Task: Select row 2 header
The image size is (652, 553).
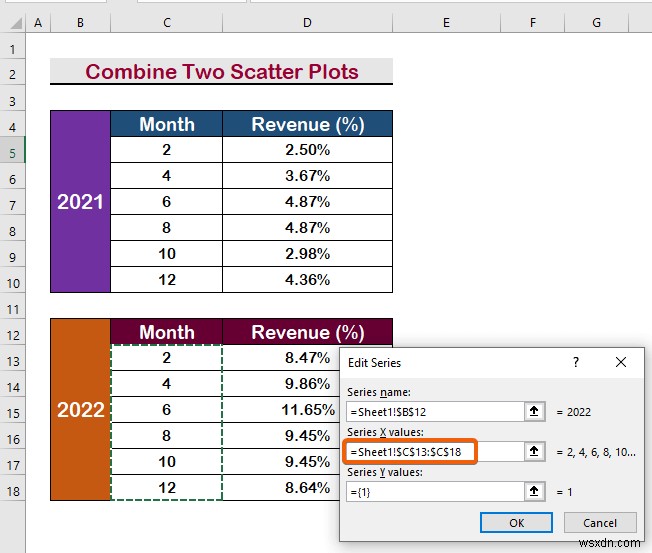Action: [12, 74]
